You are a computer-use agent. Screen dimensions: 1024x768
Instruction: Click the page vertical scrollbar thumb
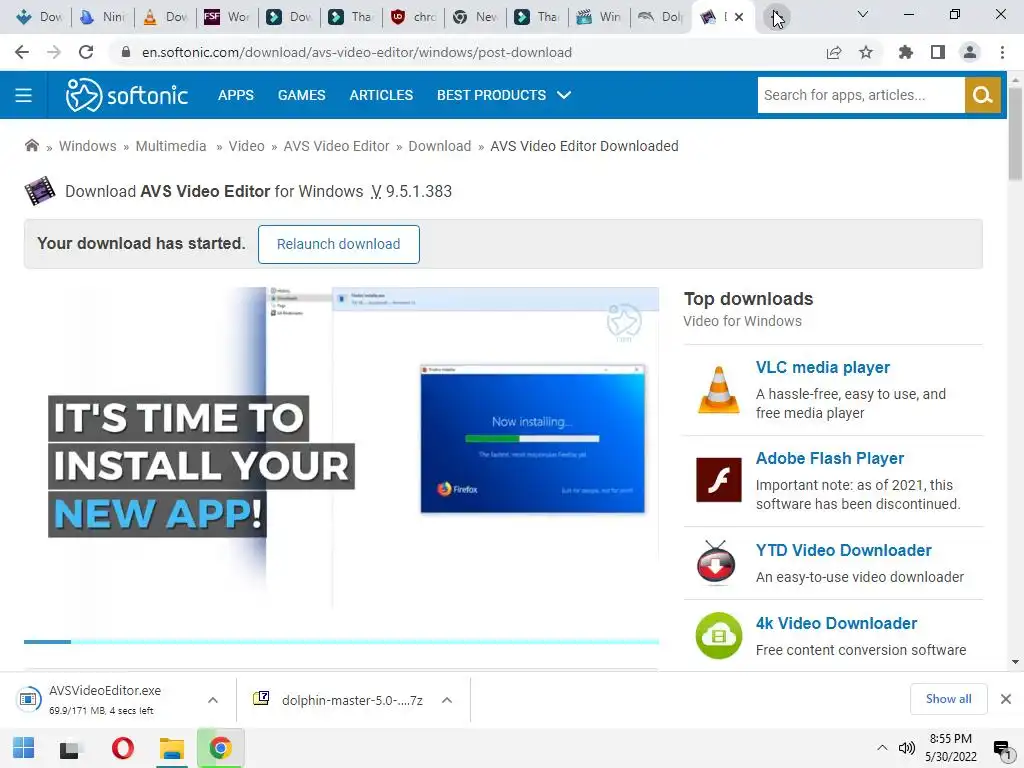click(x=1015, y=135)
